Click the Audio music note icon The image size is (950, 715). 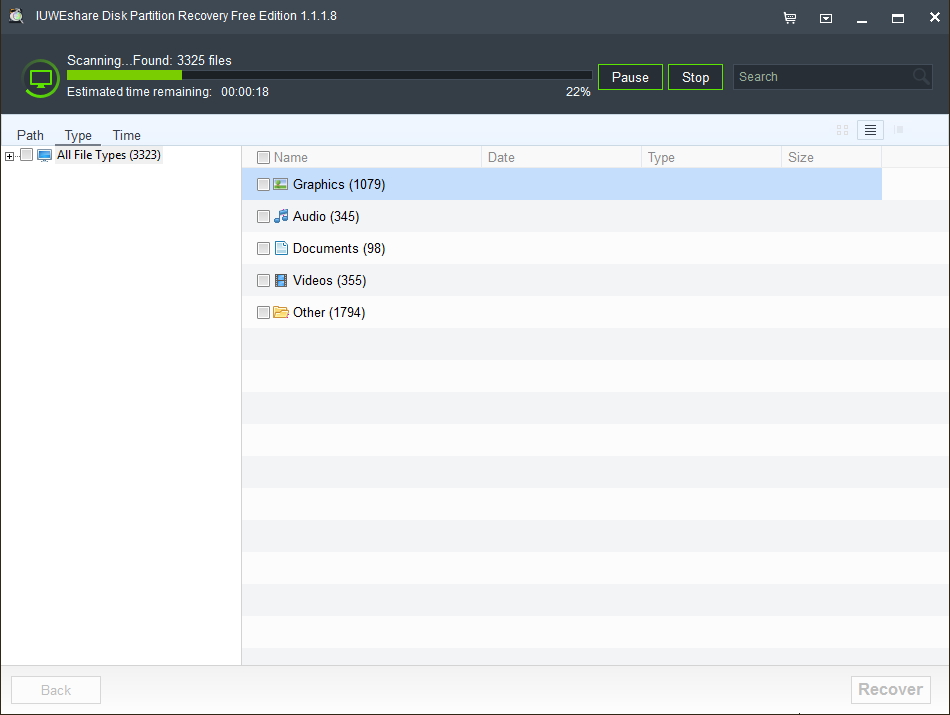[x=281, y=216]
